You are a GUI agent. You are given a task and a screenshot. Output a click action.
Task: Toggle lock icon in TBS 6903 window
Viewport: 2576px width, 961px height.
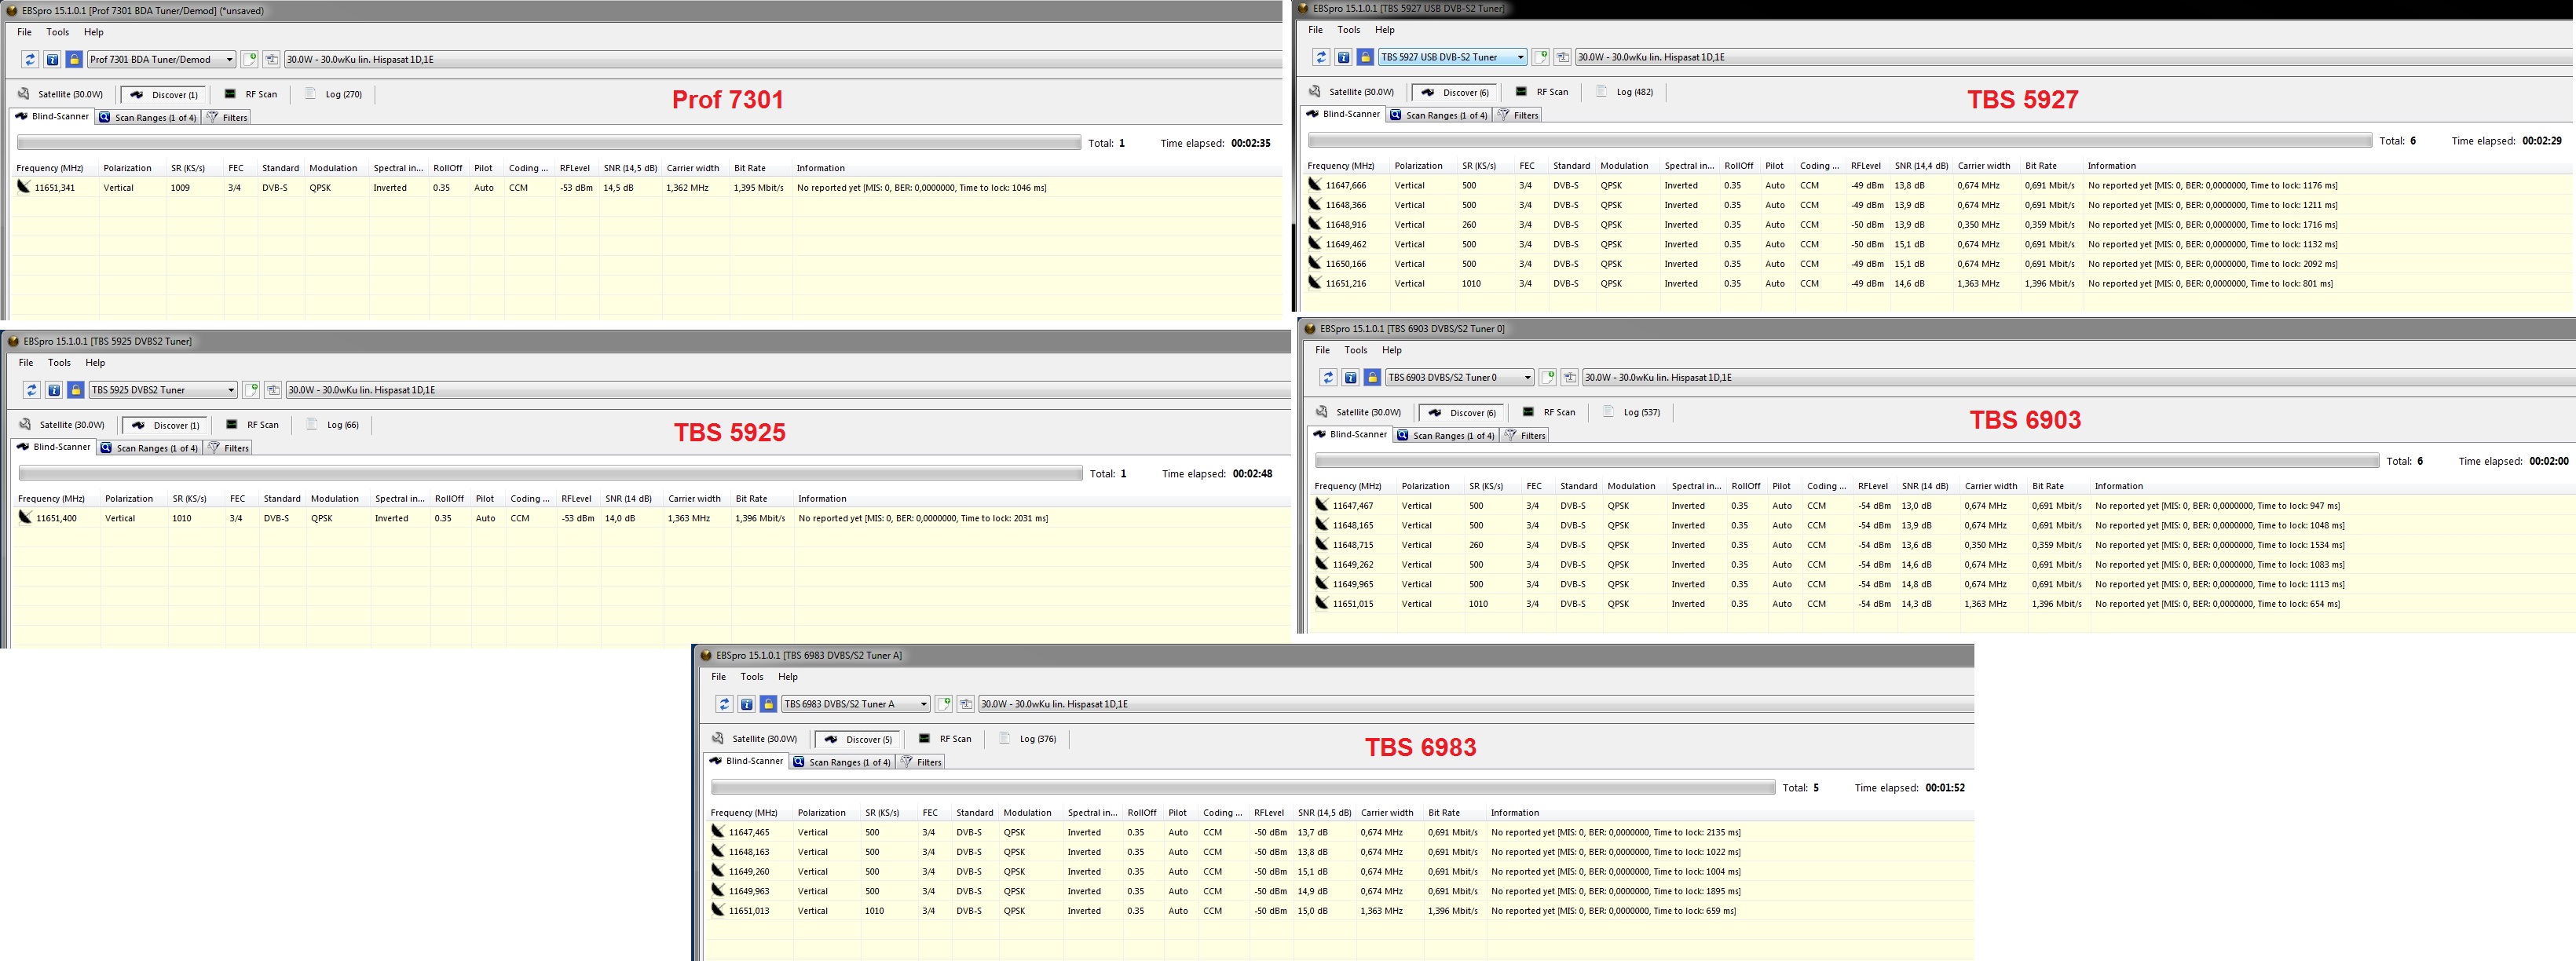point(1372,378)
